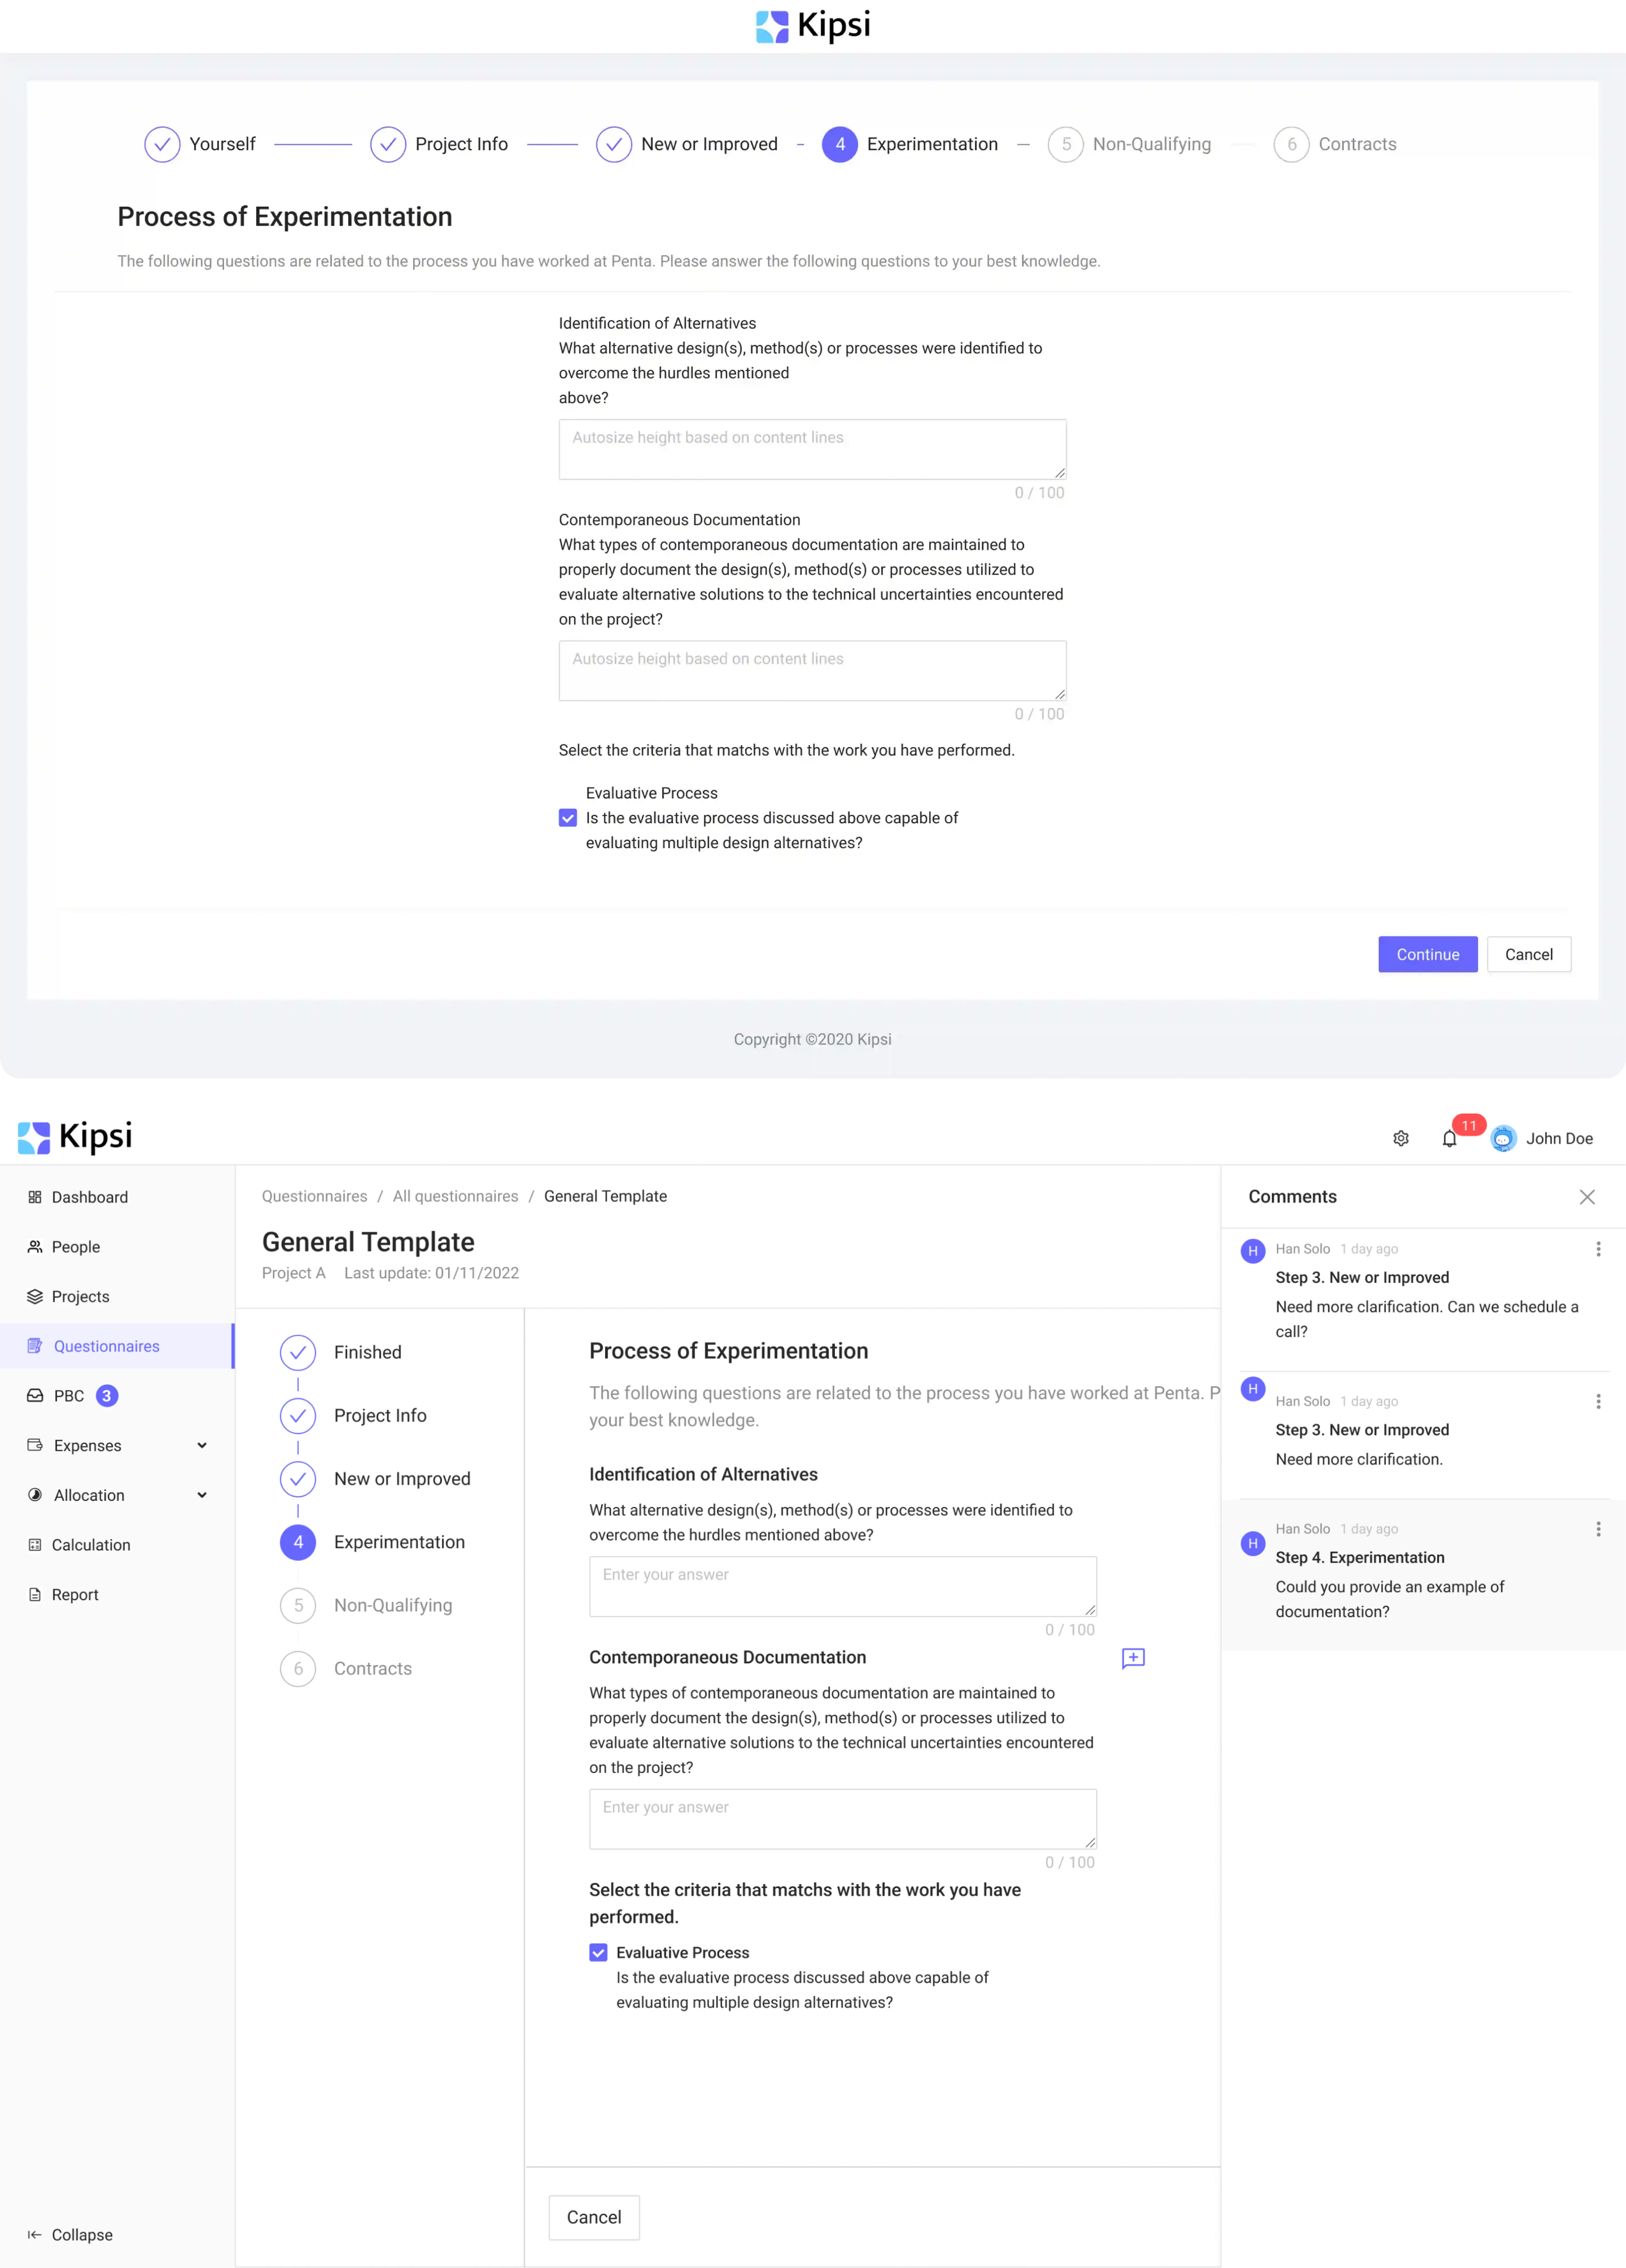The height and width of the screenshot is (2268, 1626).
Task: Focus top form Contemporaneous Documentation textarea
Action: pos(812,671)
